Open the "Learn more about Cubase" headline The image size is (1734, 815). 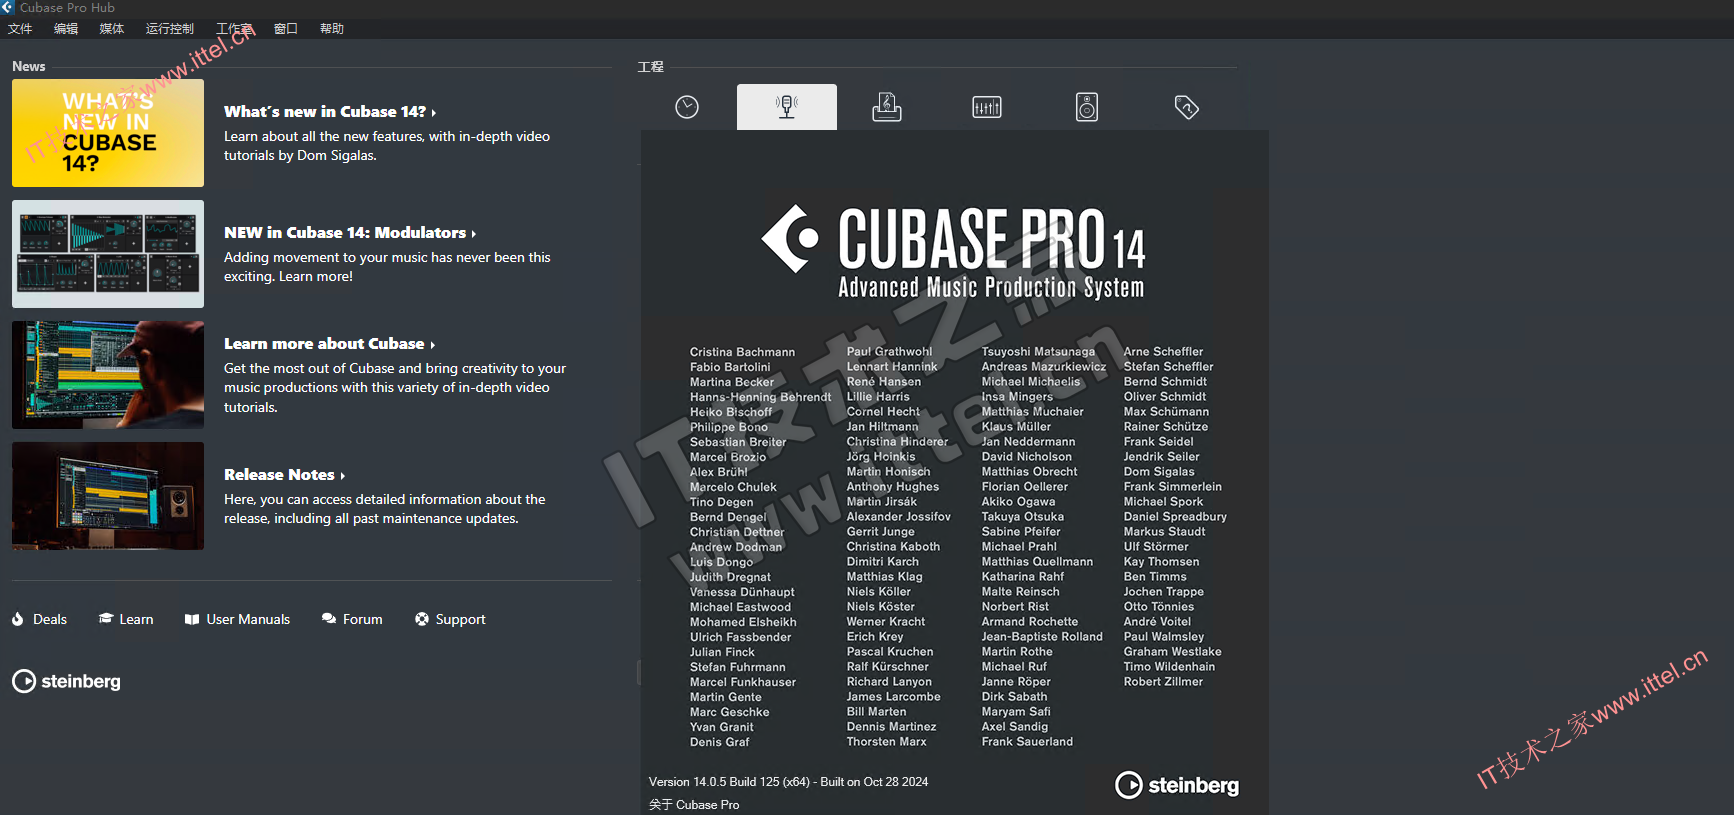tap(329, 344)
